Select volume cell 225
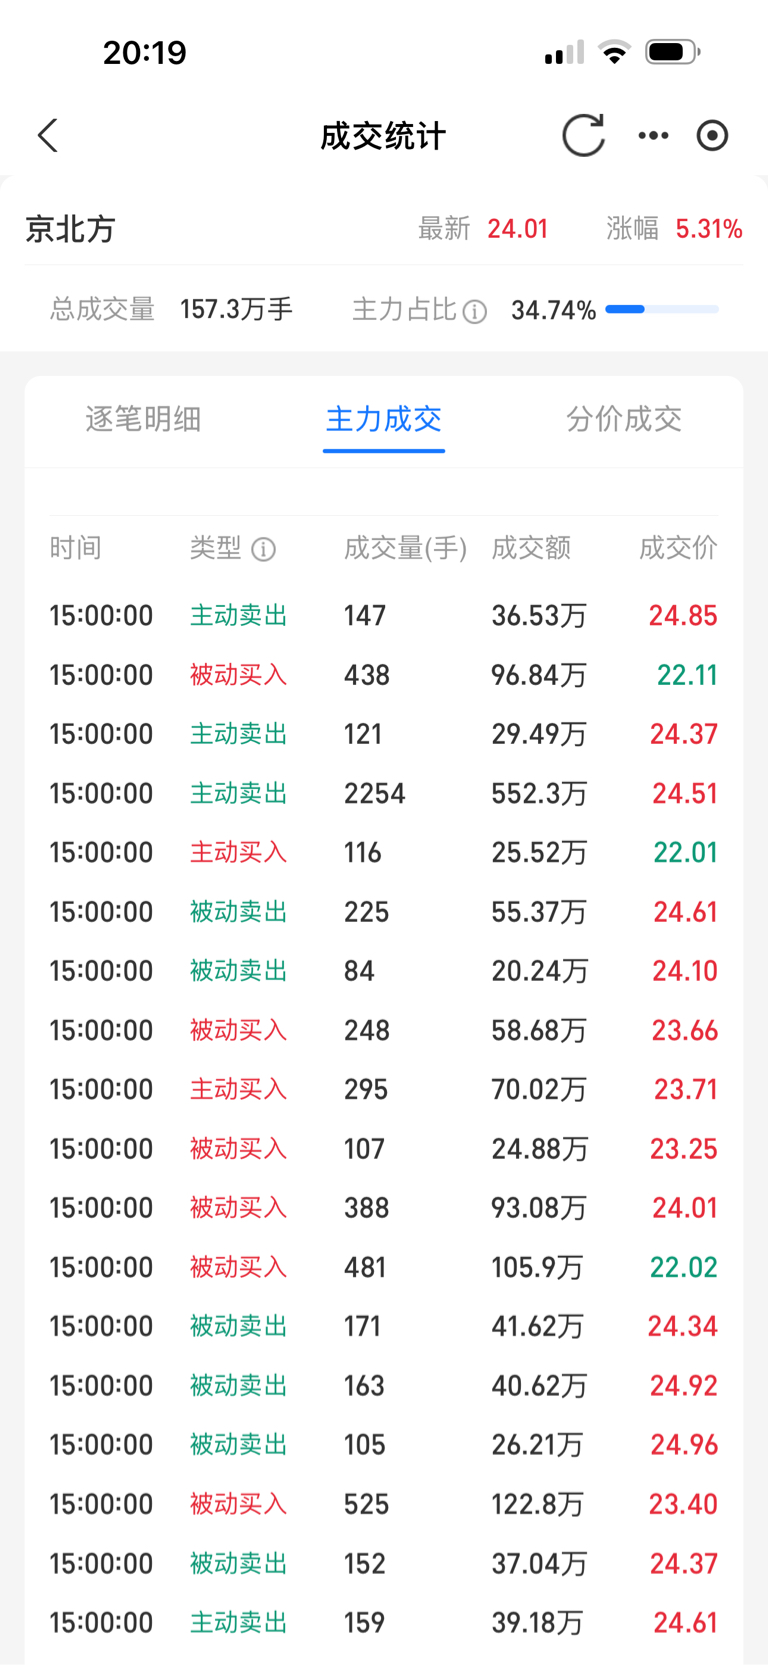This screenshot has width=768, height=1665. (367, 912)
